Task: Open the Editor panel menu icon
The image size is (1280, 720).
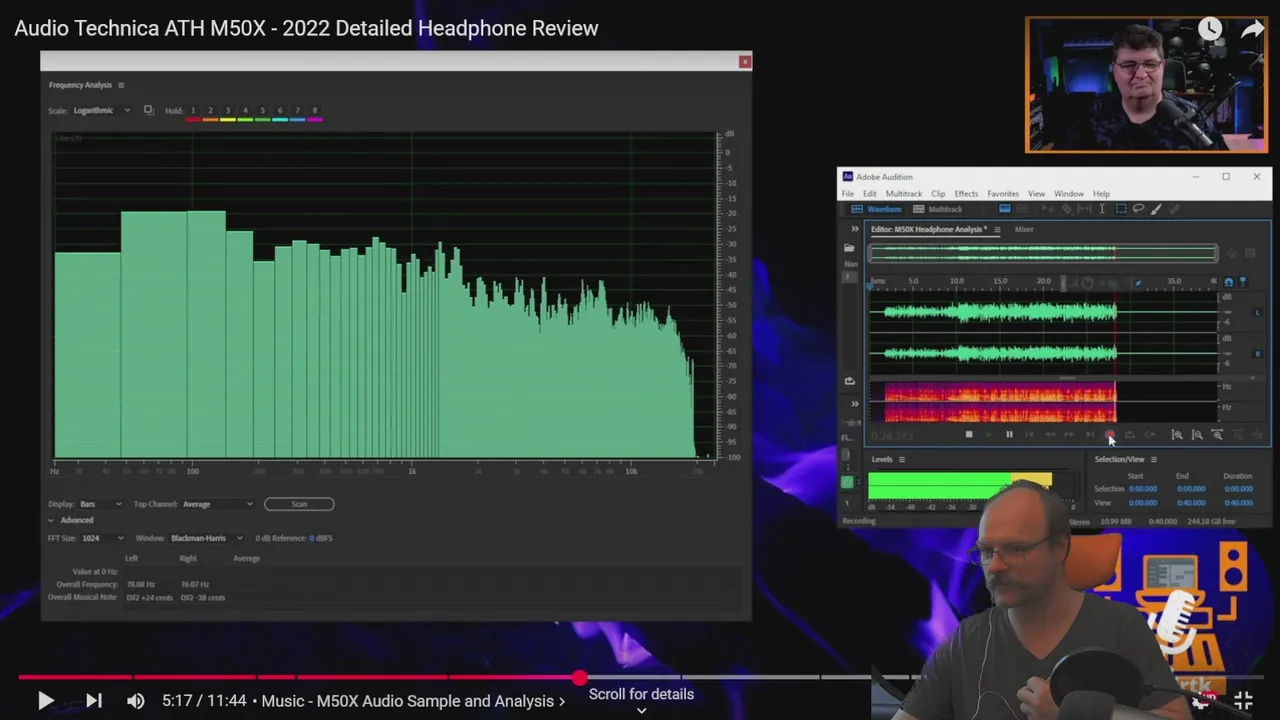Action: pos(997,229)
